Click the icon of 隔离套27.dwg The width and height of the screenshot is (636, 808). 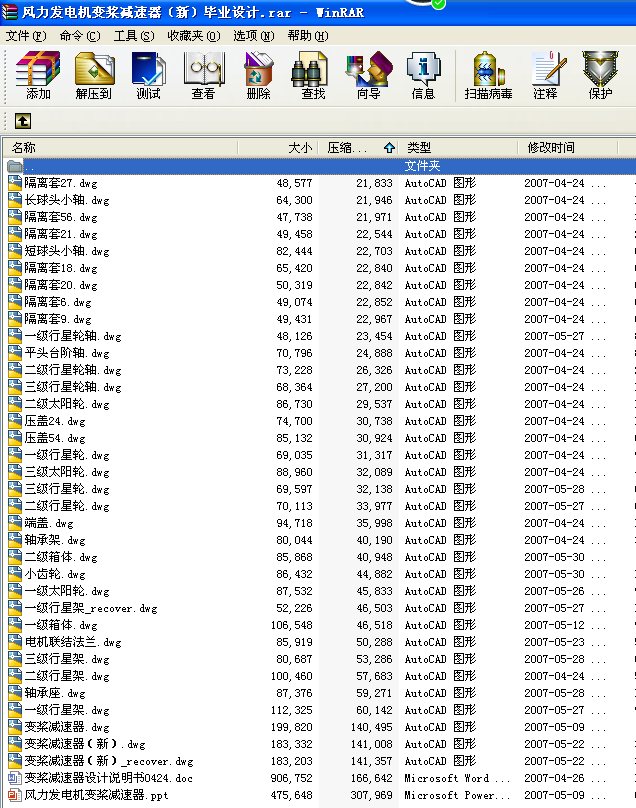tap(15, 183)
